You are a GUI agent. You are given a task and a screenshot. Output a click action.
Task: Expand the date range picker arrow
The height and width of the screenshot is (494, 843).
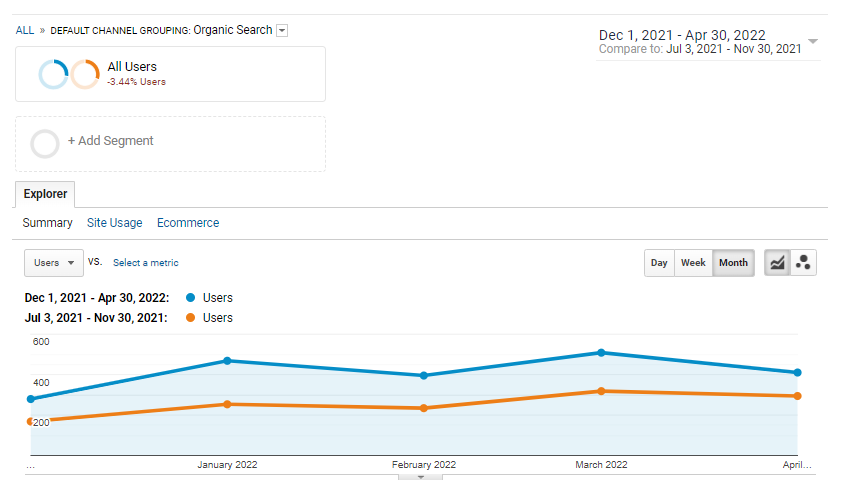click(813, 41)
